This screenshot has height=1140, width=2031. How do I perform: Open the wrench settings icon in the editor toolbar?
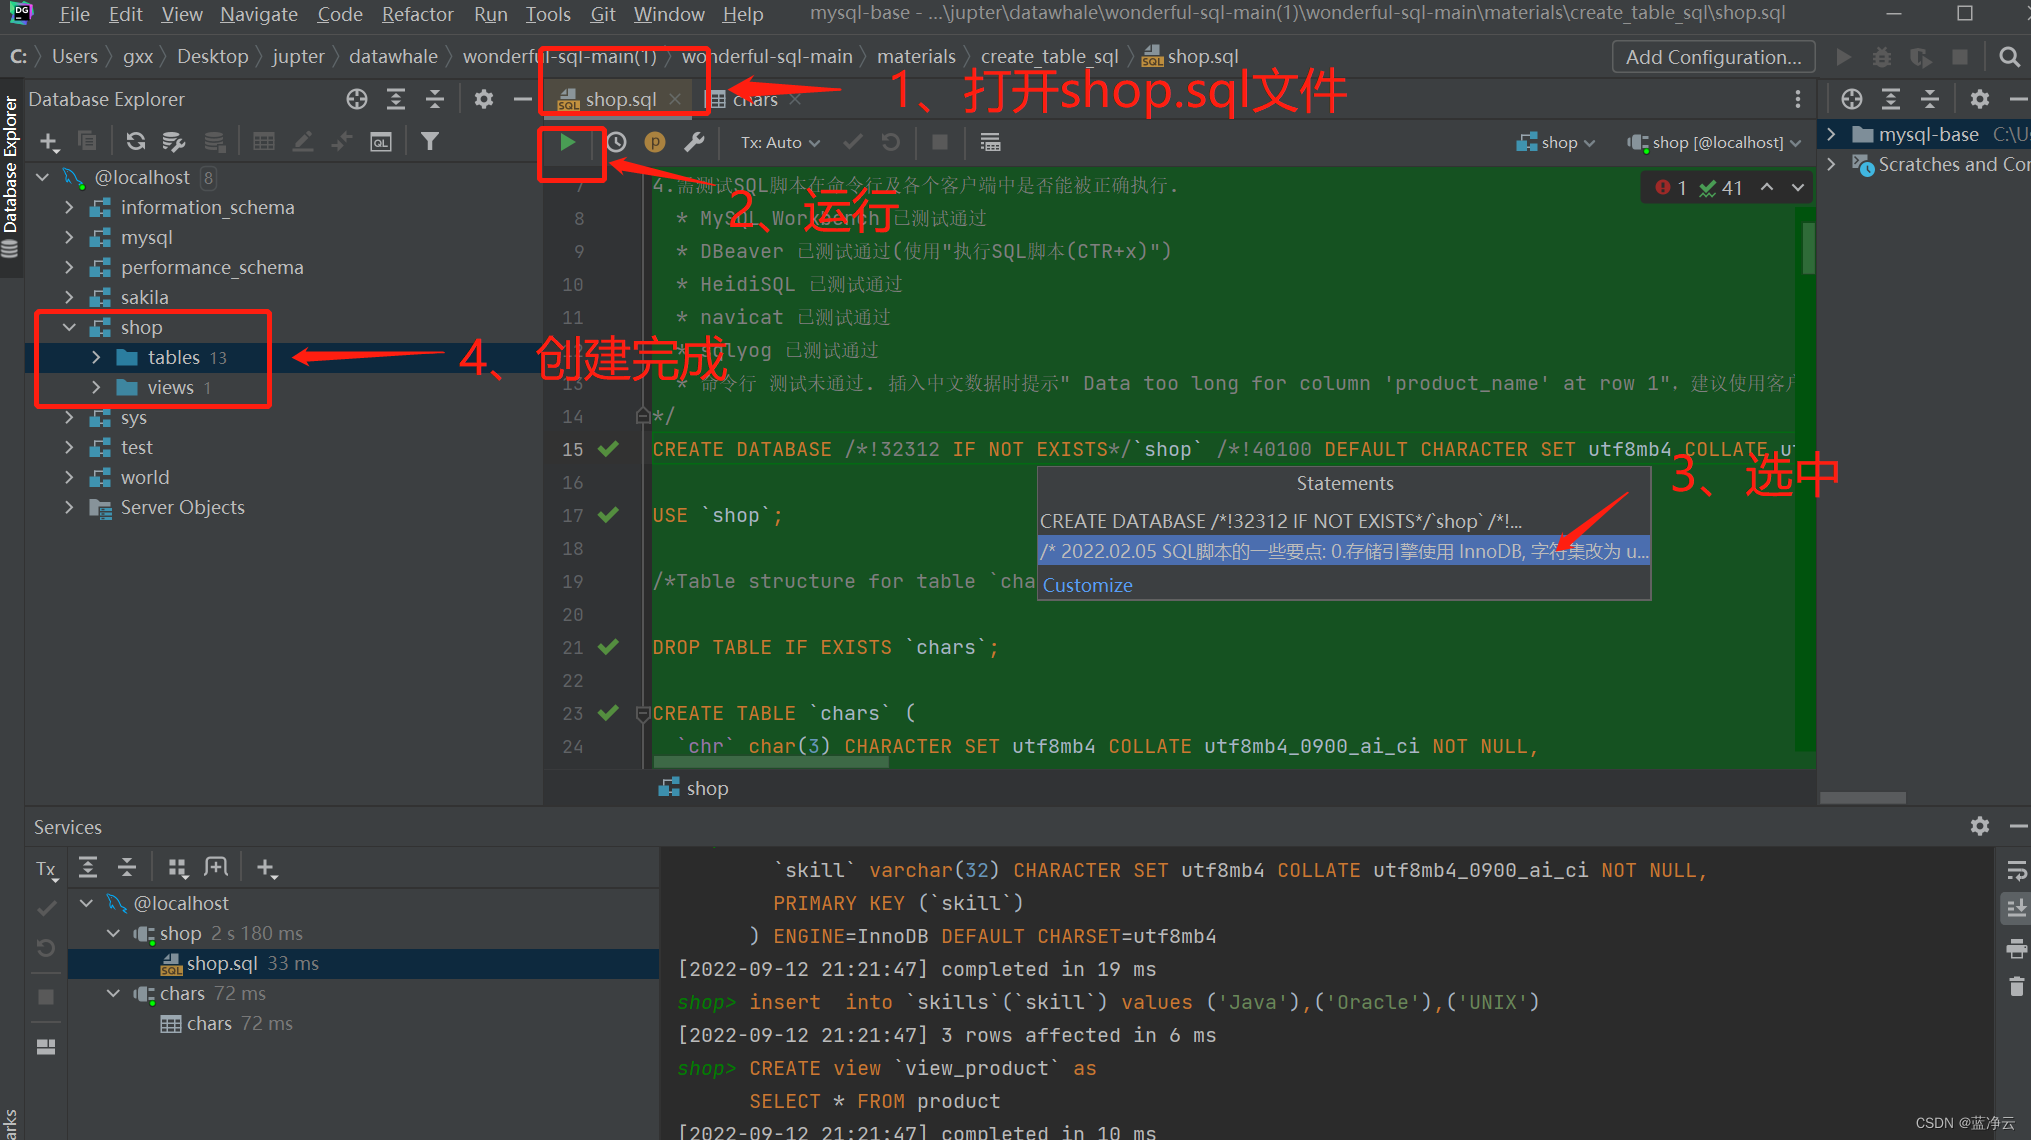pos(694,143)
